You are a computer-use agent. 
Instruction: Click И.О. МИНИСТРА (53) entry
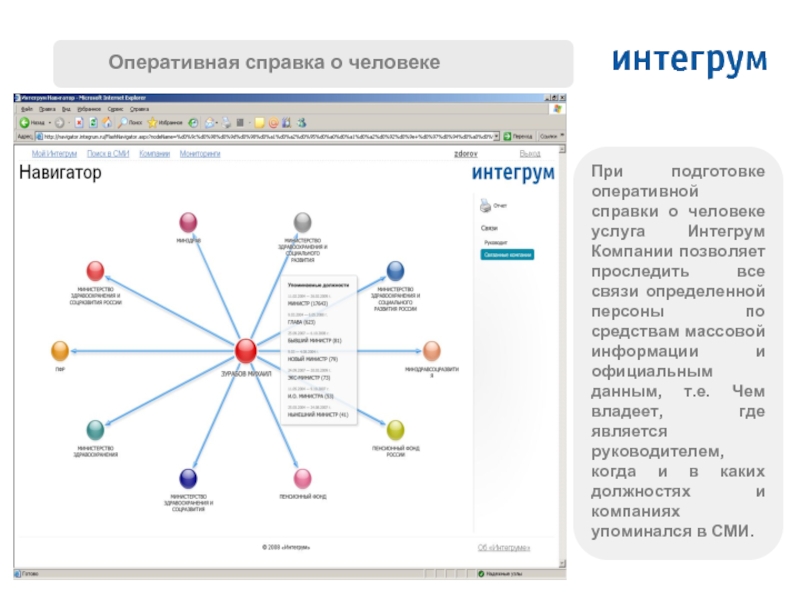[x=310, y=396]
